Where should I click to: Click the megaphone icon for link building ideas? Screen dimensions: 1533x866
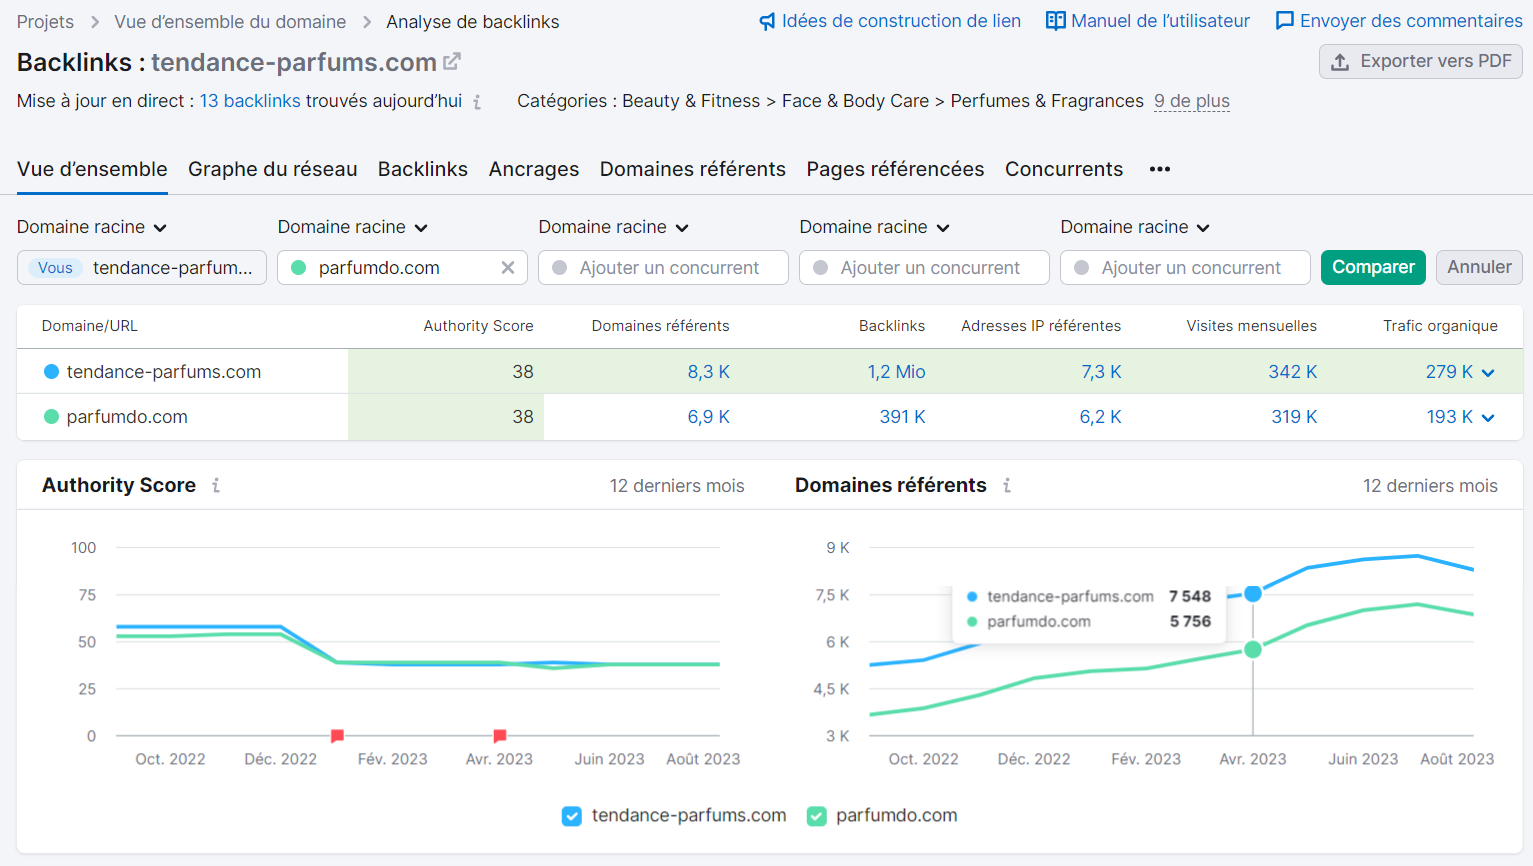coord(767,21)
